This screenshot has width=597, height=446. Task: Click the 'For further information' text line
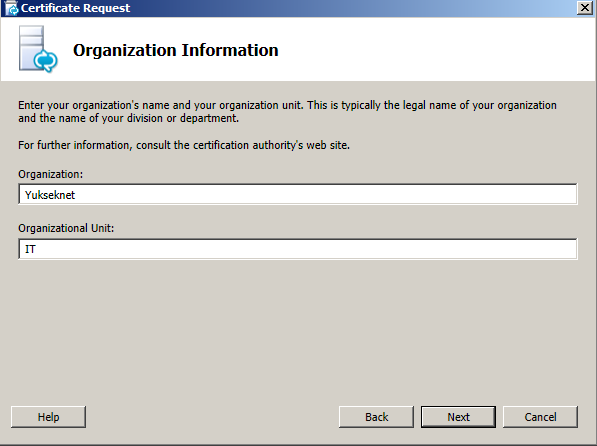tap(184, 145)
